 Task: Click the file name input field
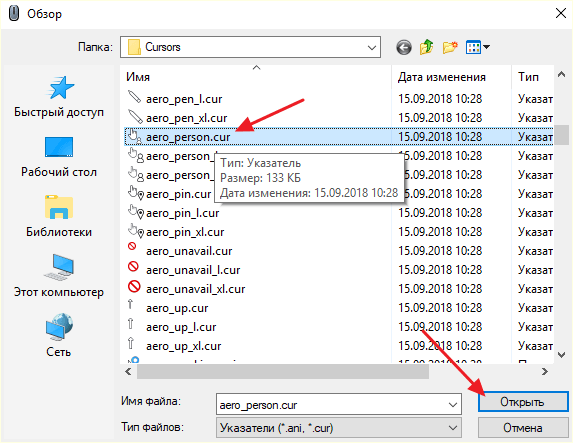[331, 405]
